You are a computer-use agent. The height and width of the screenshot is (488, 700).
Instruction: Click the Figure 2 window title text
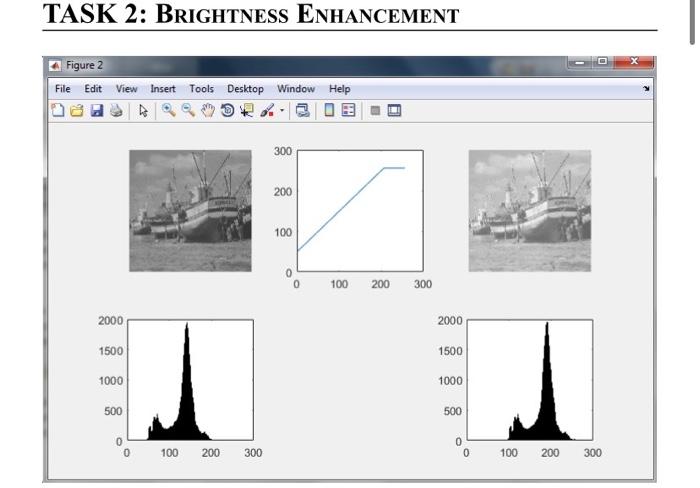coord(84,66)
